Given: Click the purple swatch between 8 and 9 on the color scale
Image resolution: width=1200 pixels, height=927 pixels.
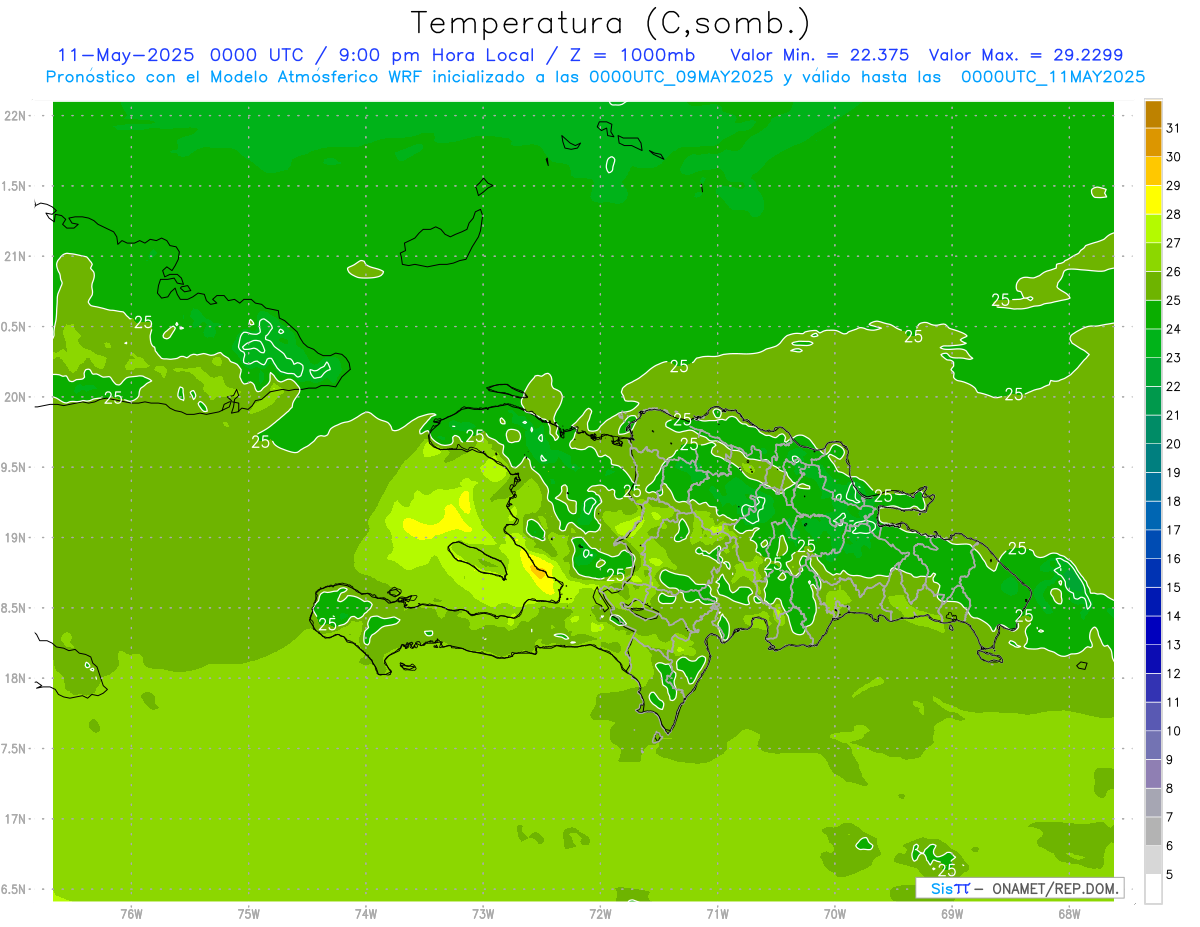Looking at the screenshot, I should coord(1153,774).
